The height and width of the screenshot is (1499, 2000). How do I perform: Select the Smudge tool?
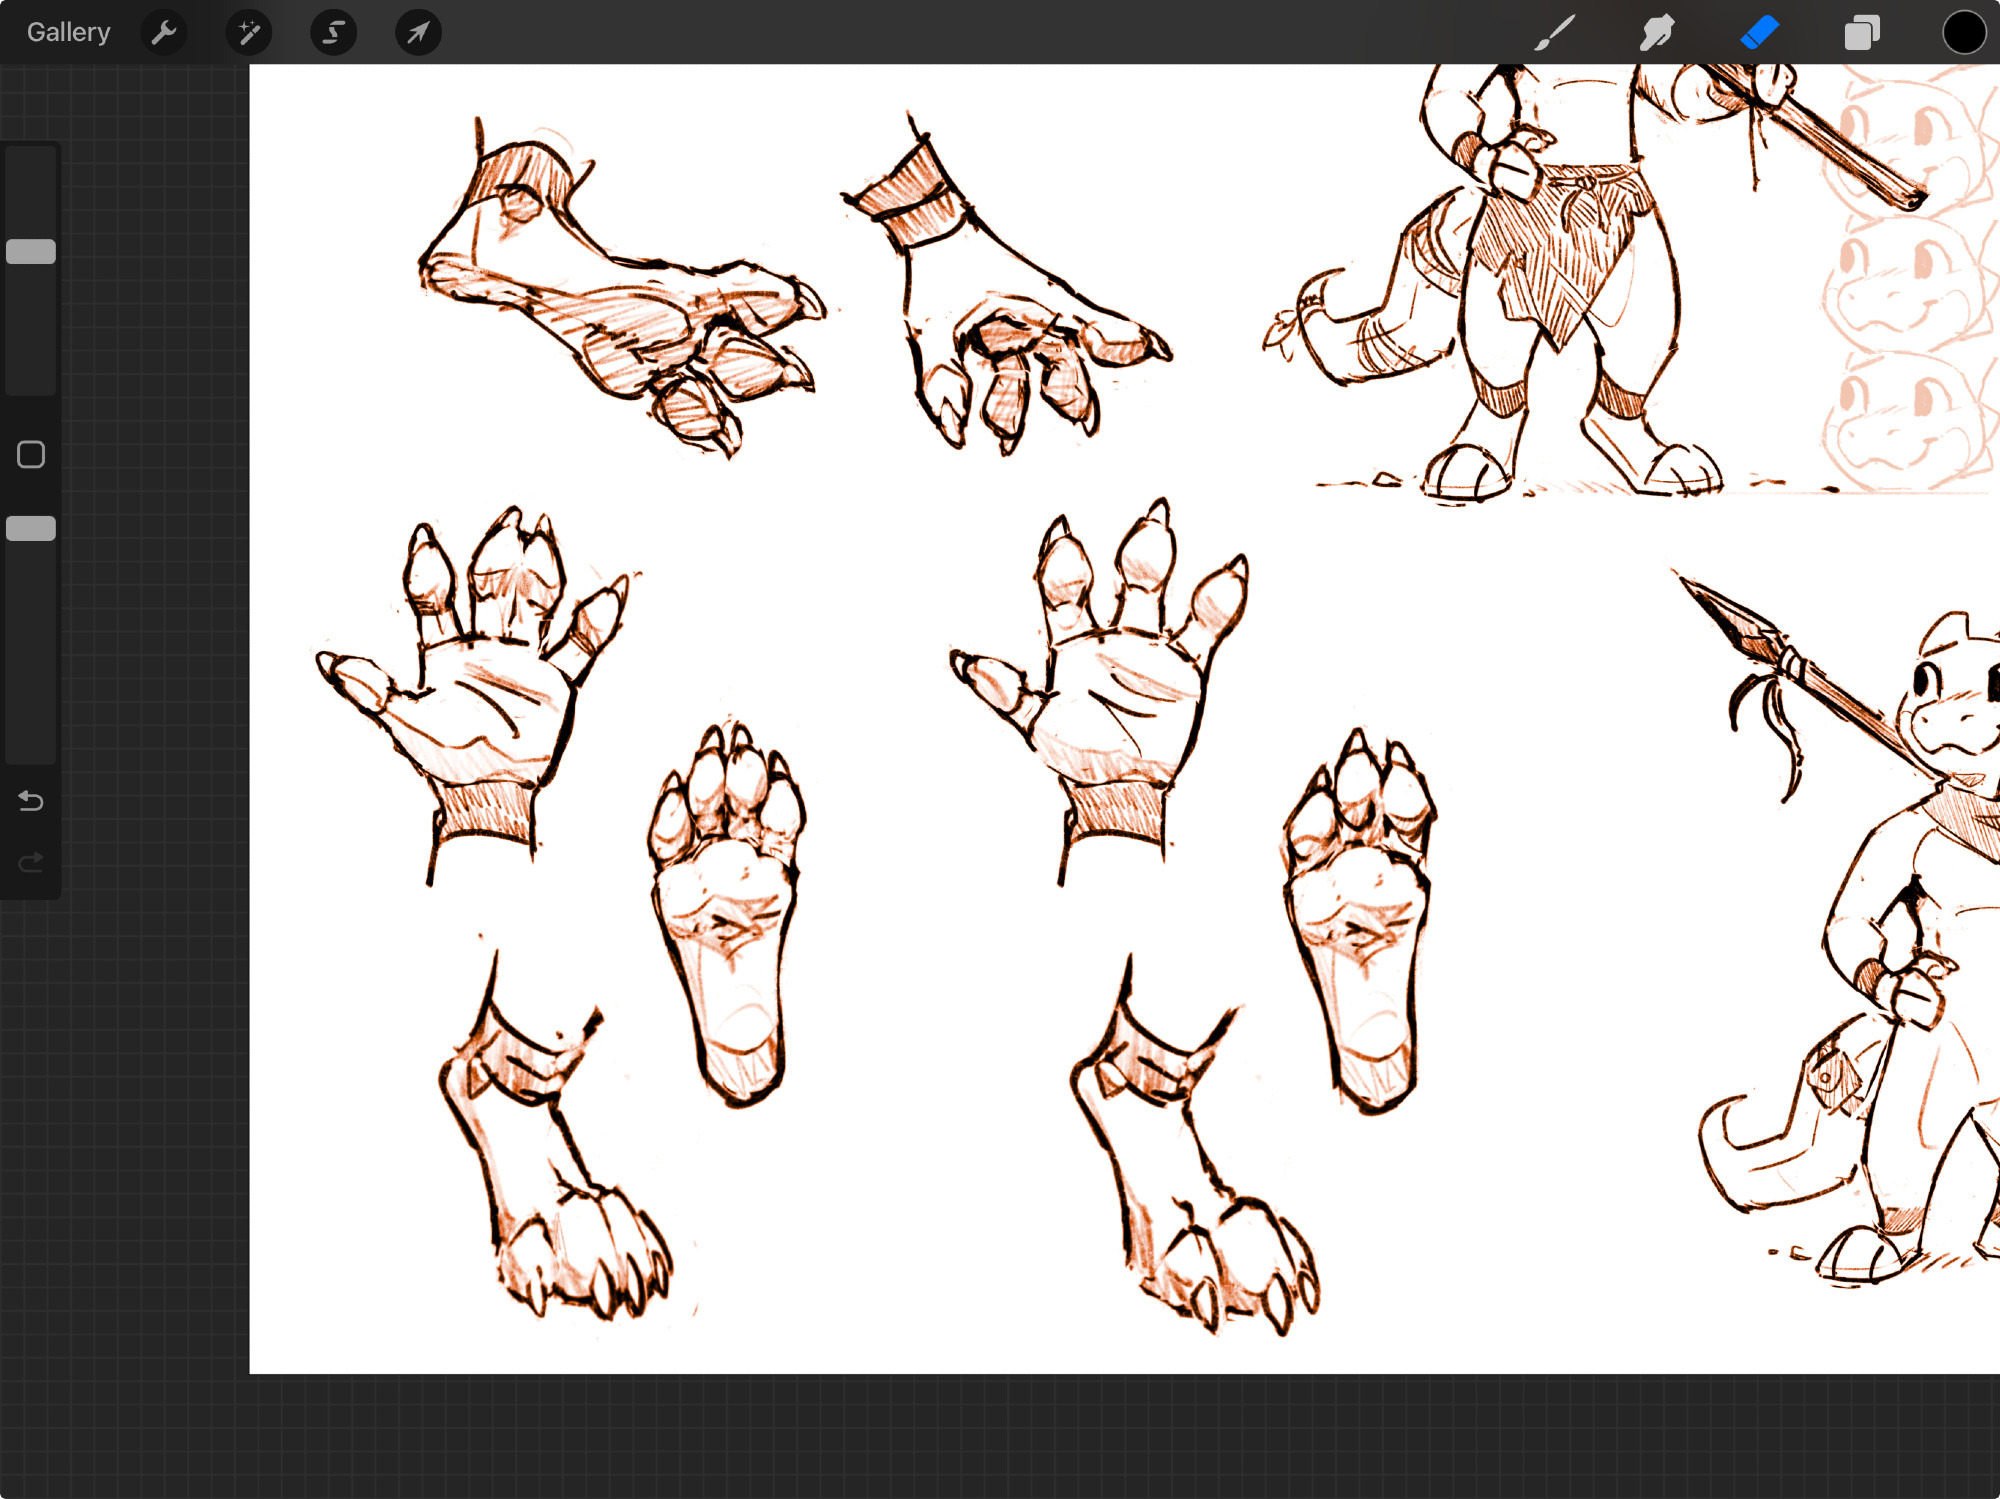coord(1657,32)
